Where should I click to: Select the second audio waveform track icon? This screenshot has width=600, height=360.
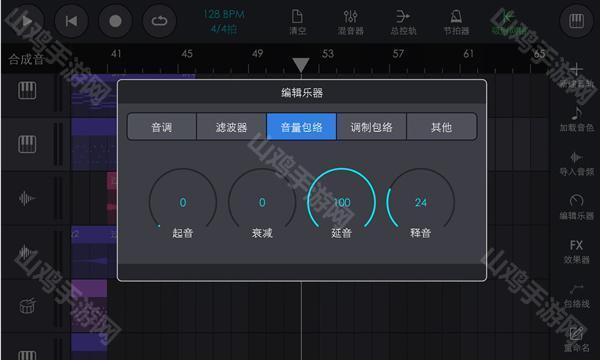coord(26,252)
